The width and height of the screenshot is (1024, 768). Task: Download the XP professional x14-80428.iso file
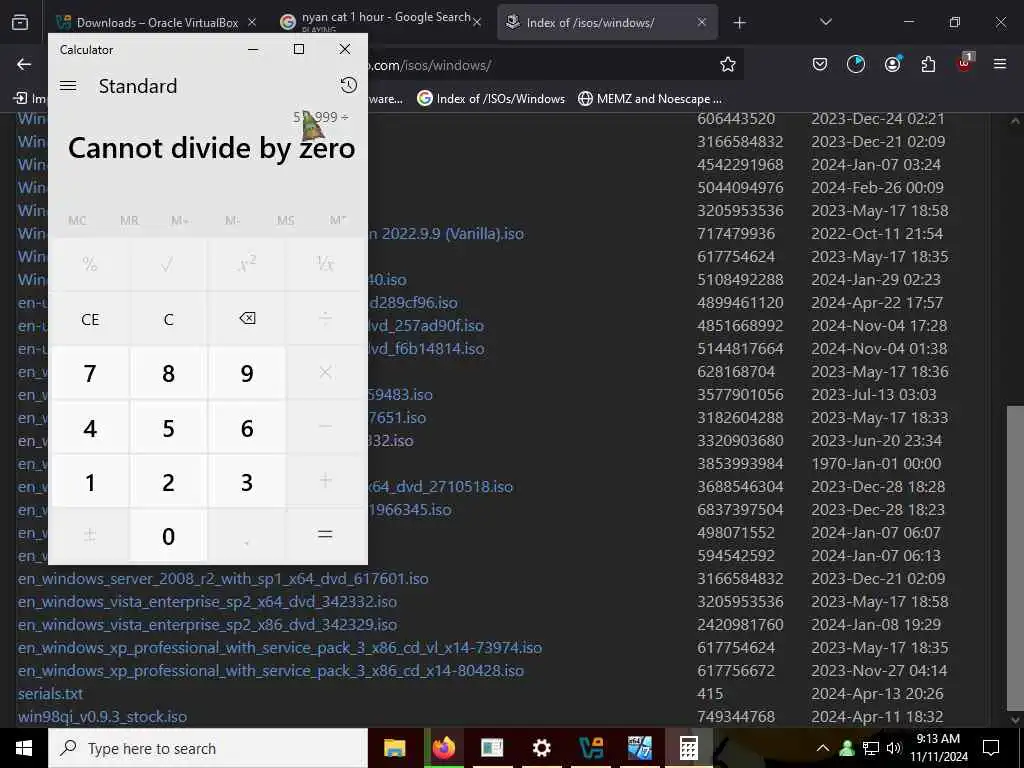coord(270,671)
